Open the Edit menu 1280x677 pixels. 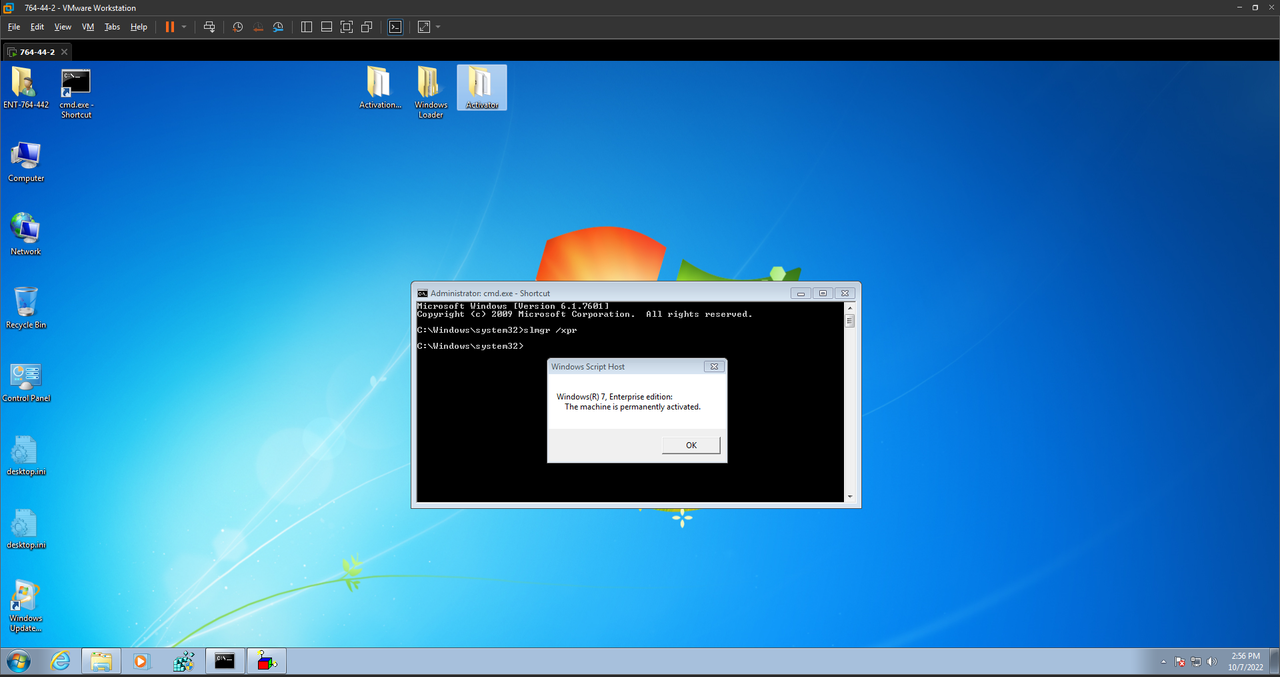click(x=37, y=27)
